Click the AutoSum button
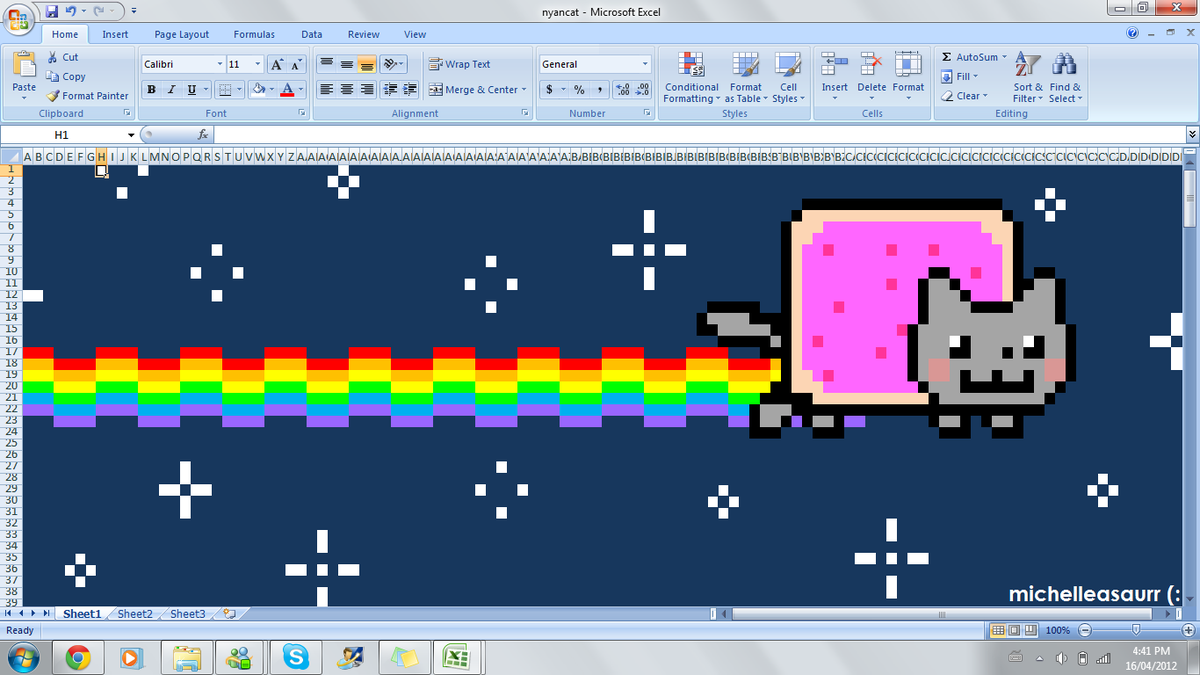The width and height of the screenshot is (1200, 675). click(x=968, y=57)
